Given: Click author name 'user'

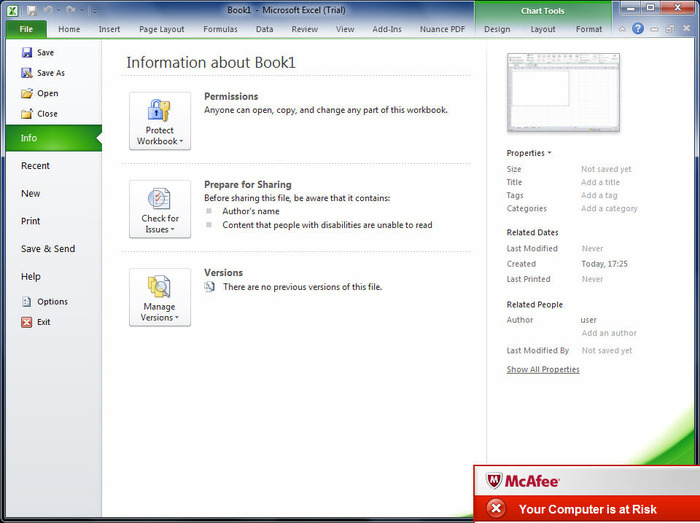Looking at the screenshot, I should point(588,320).
